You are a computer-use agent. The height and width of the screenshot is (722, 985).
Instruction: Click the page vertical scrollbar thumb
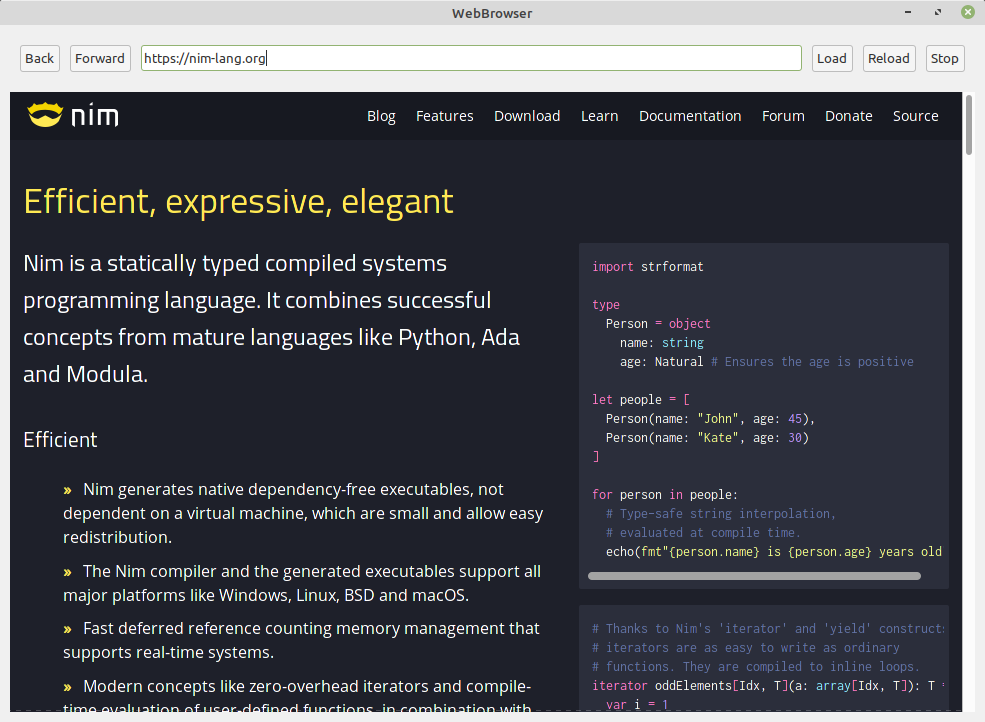pos(969,124)
